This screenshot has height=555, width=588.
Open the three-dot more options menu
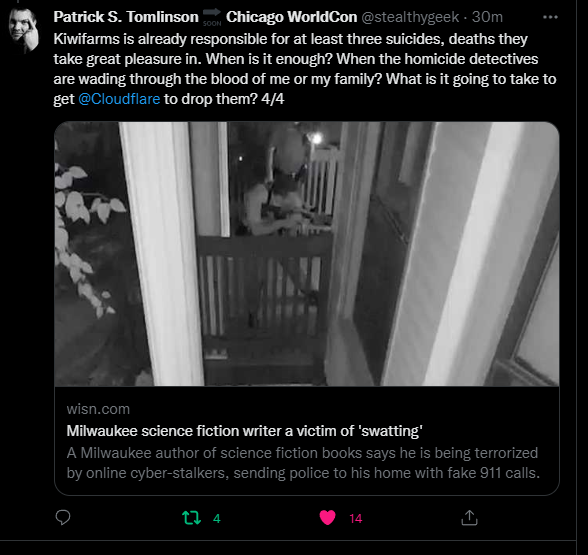pyautogui.click(x=550, y=17)
